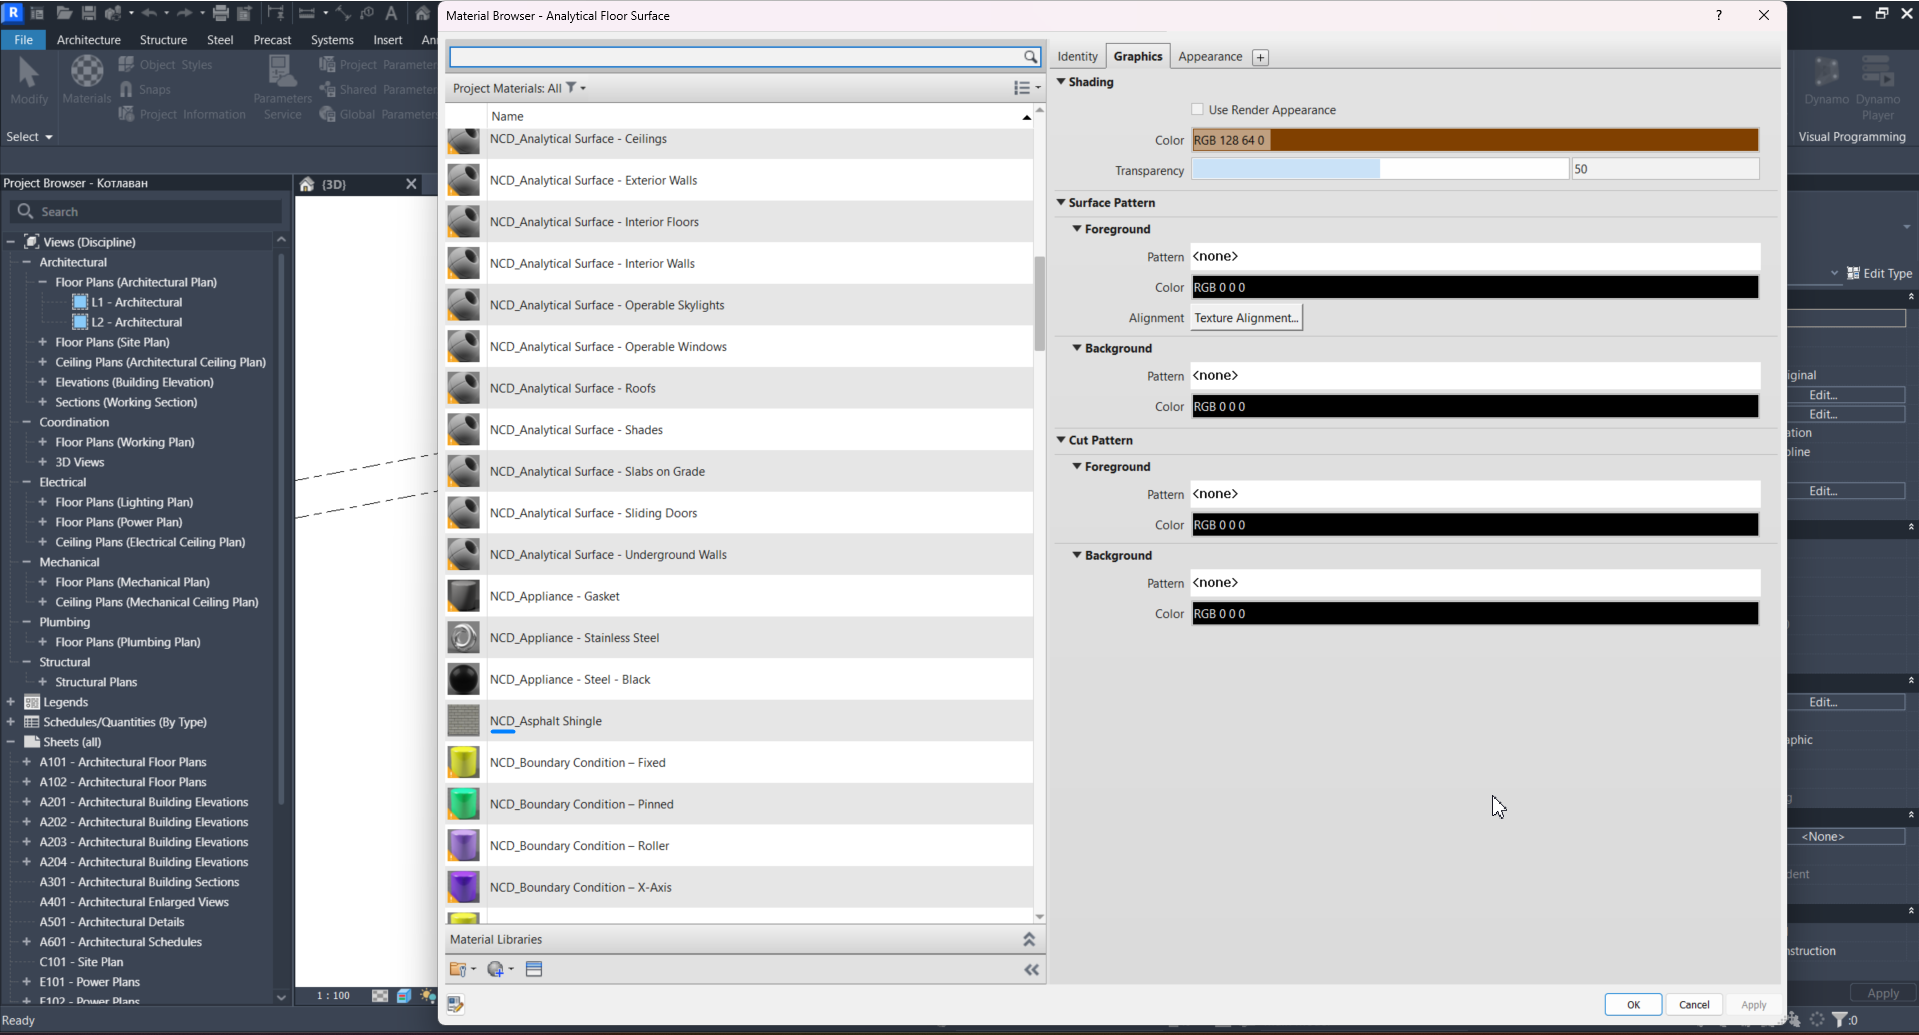Expand the Material Libraries panel
This screenshot has height=1035, width=1919.
click(1028, 939)
